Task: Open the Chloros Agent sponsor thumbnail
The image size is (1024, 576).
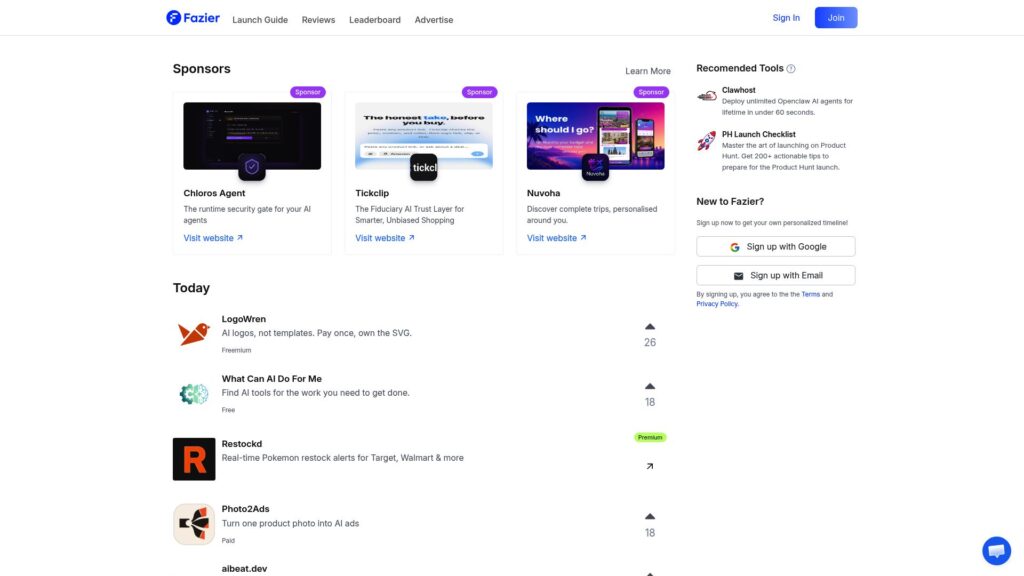Action: coord(252,136)
